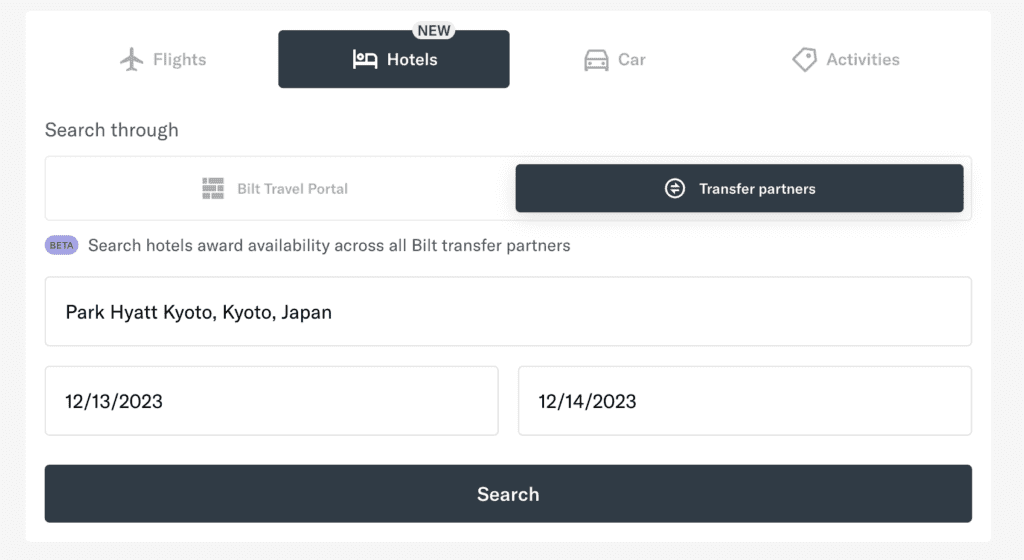Click the car icon
Viewport: 1024px width, 560px height.
[x=596, y=60]
